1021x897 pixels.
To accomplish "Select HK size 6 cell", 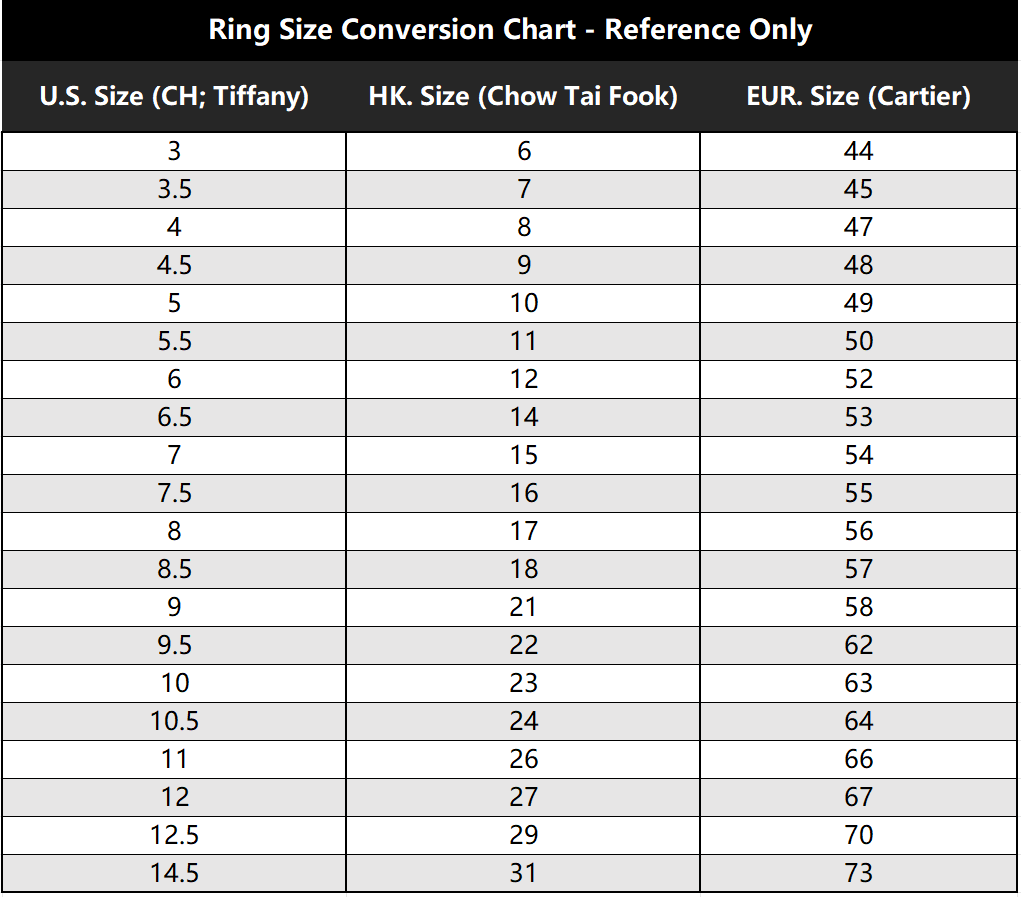I will point(523,151).
